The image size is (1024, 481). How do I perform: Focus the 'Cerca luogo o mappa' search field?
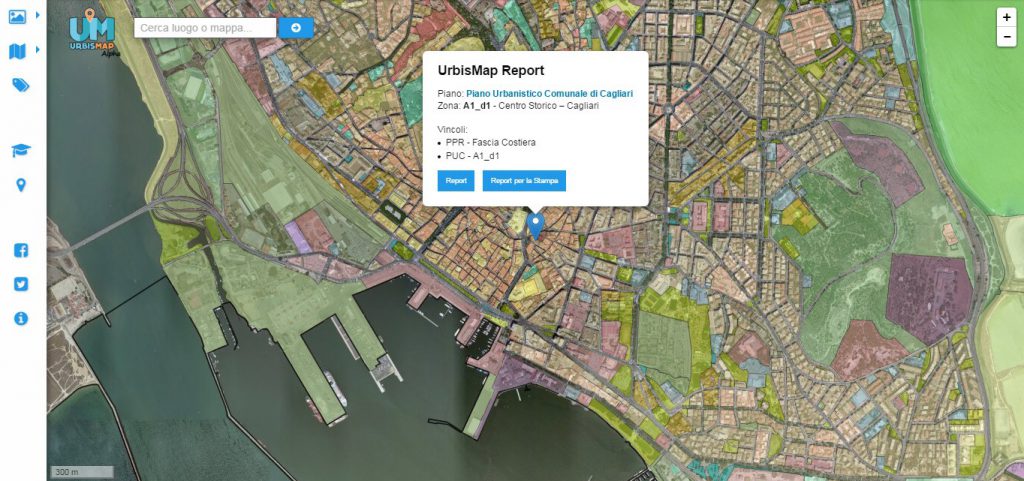click(205, 28)
